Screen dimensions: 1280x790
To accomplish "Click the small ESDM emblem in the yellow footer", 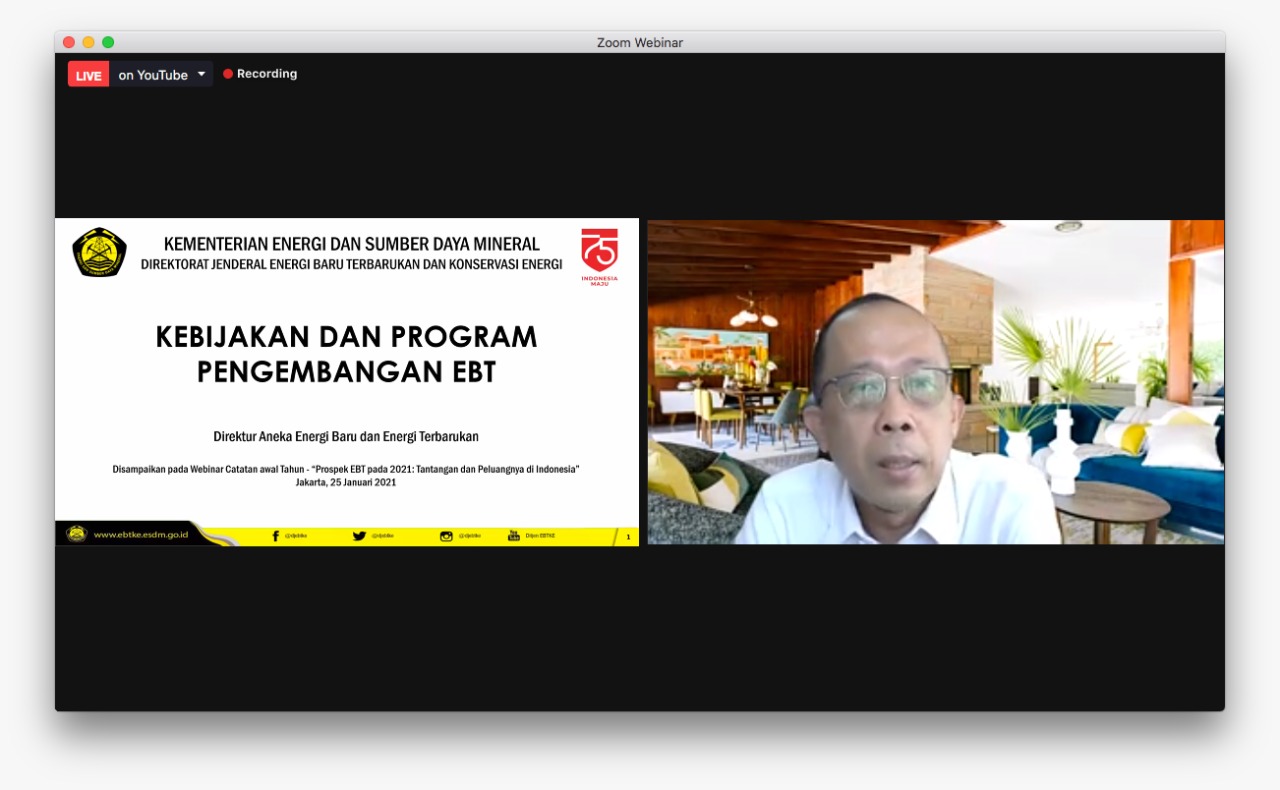I will [x=74, y=535].
